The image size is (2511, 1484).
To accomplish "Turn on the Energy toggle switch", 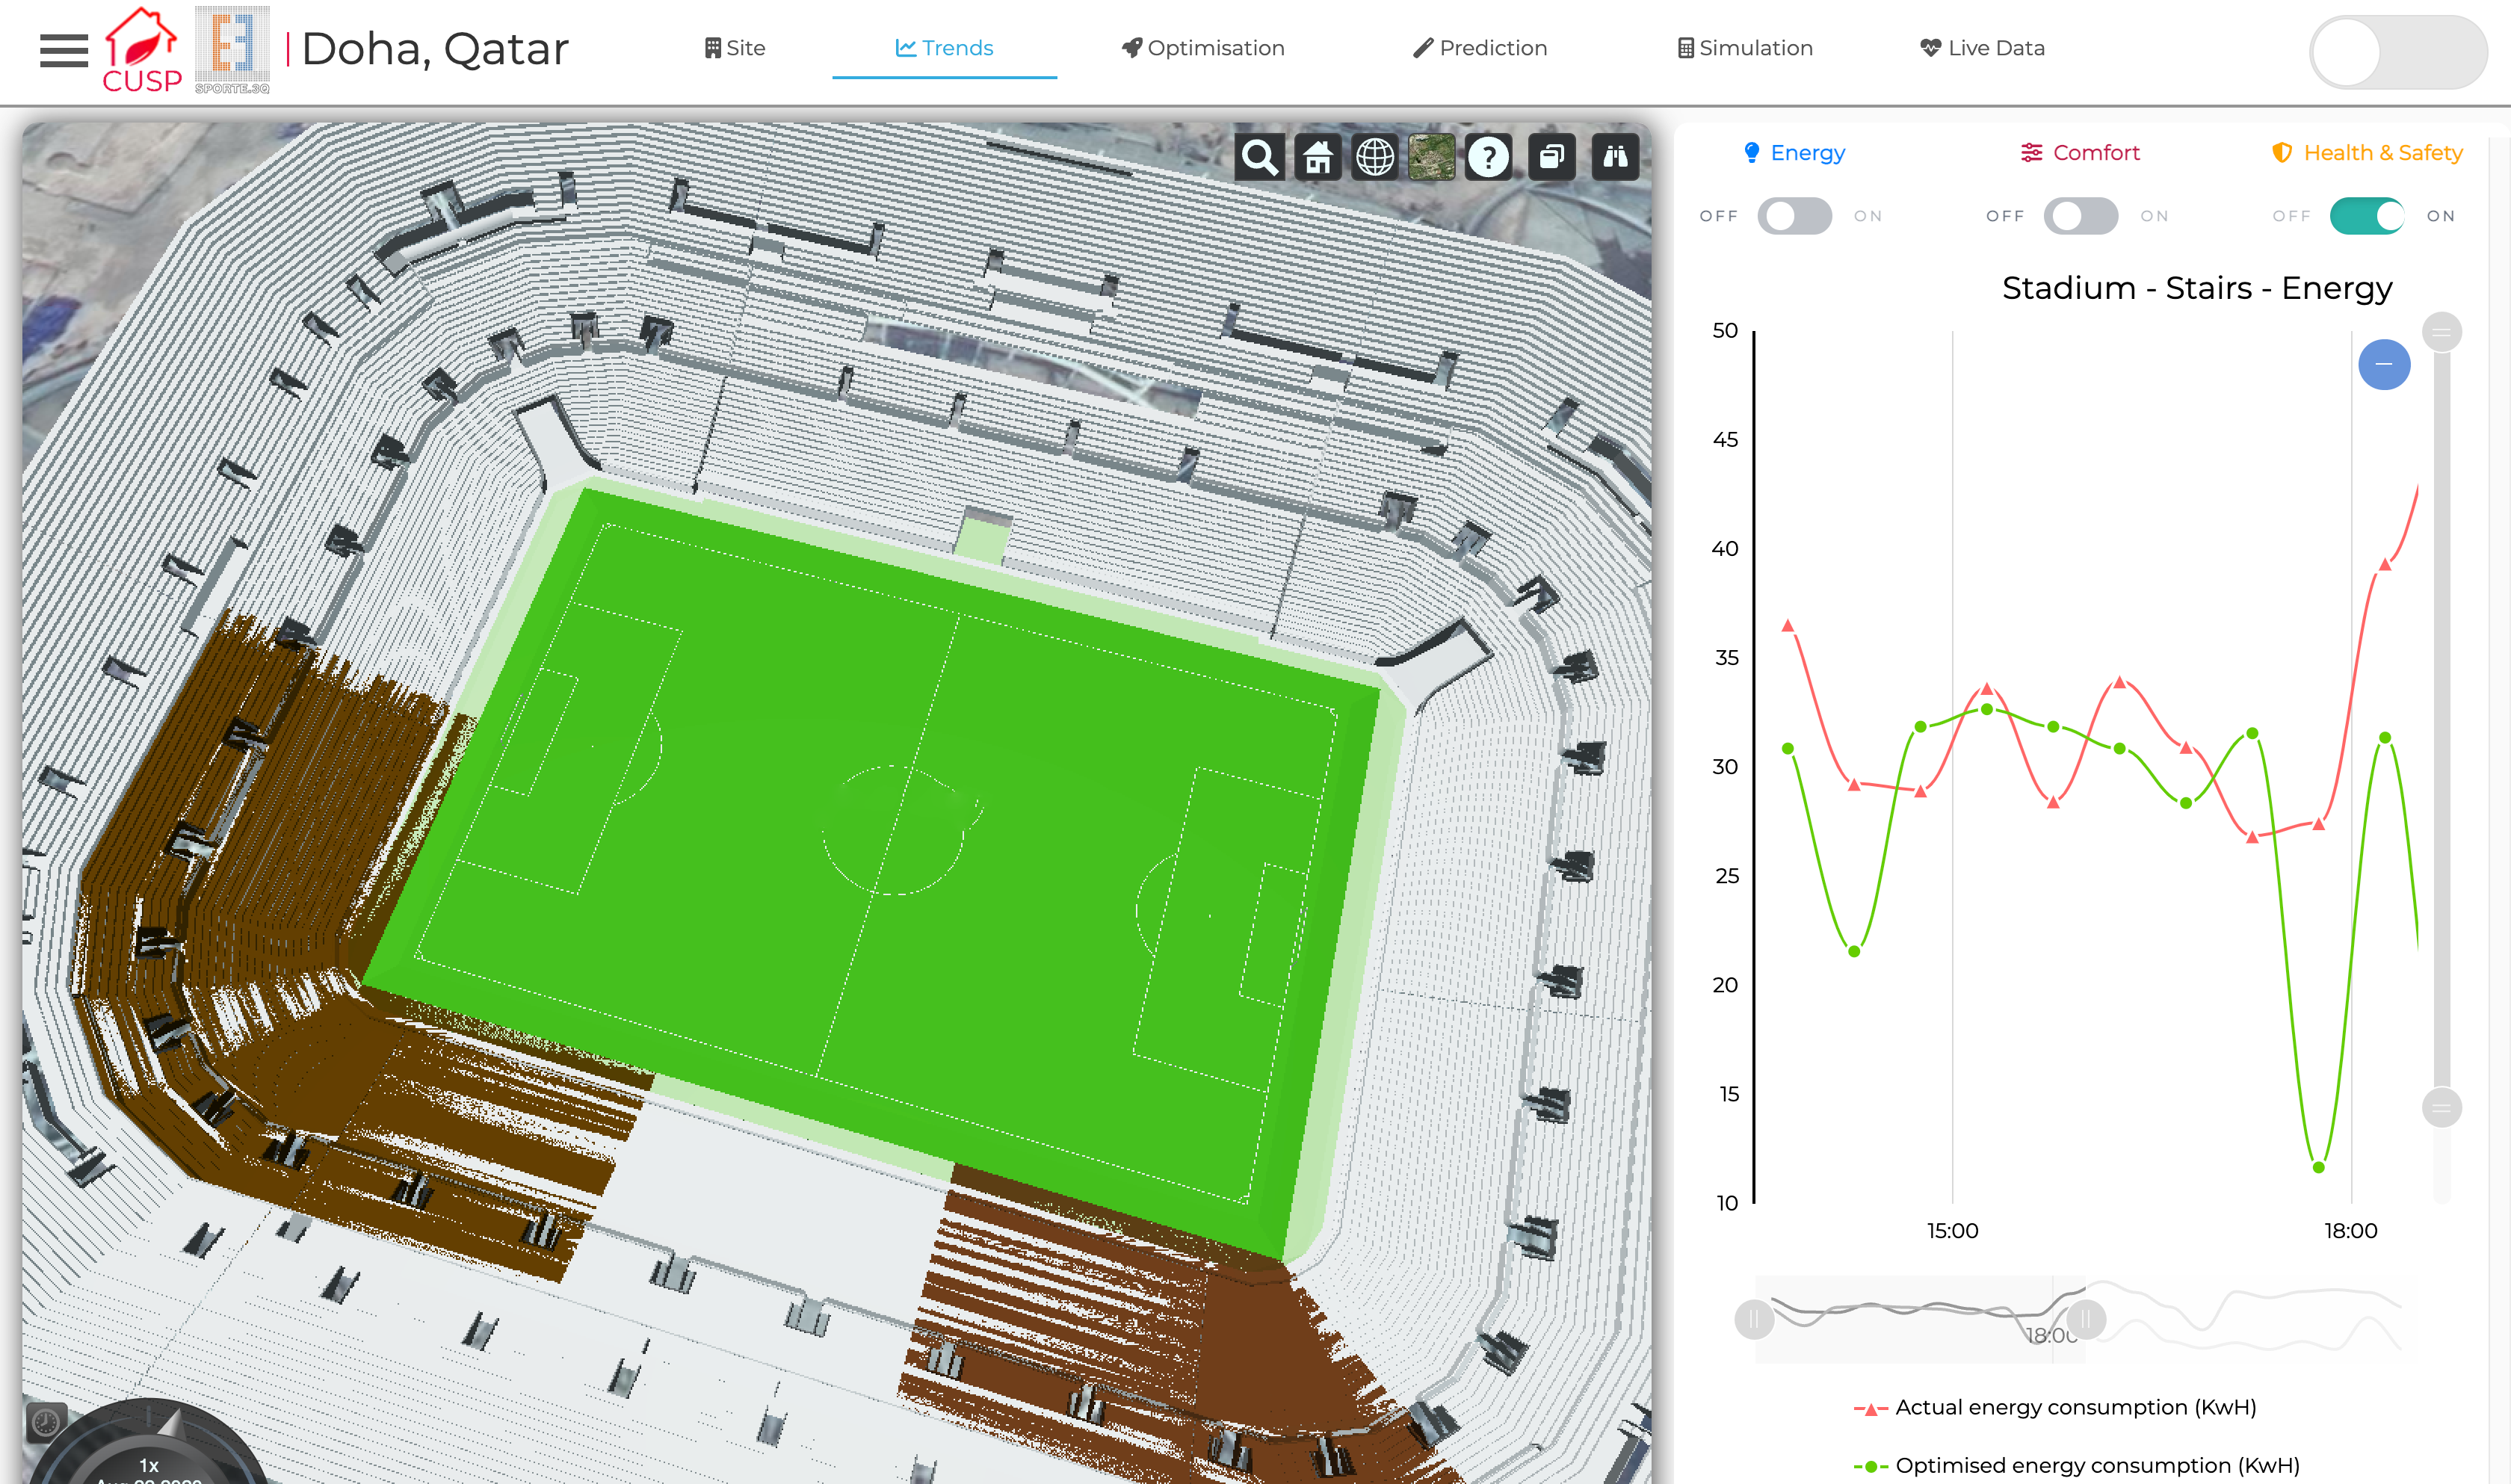I will [1795, 216].
